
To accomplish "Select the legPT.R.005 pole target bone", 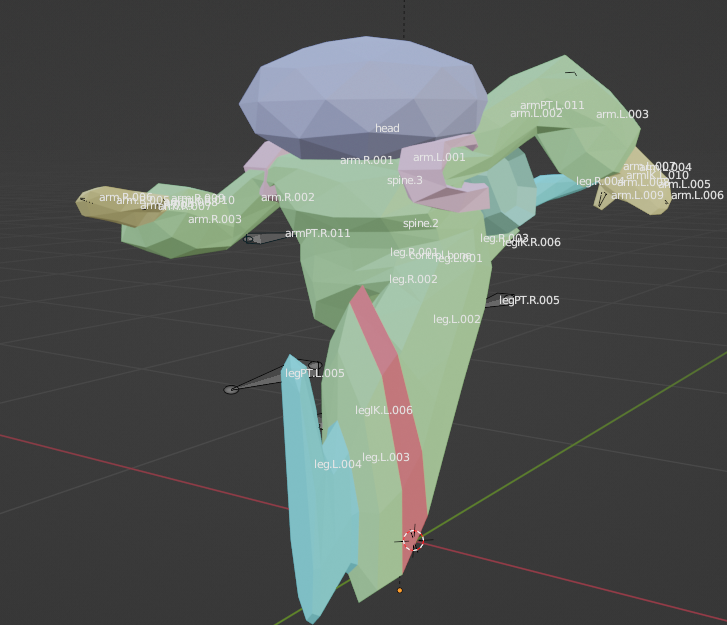I will point(499,300).
